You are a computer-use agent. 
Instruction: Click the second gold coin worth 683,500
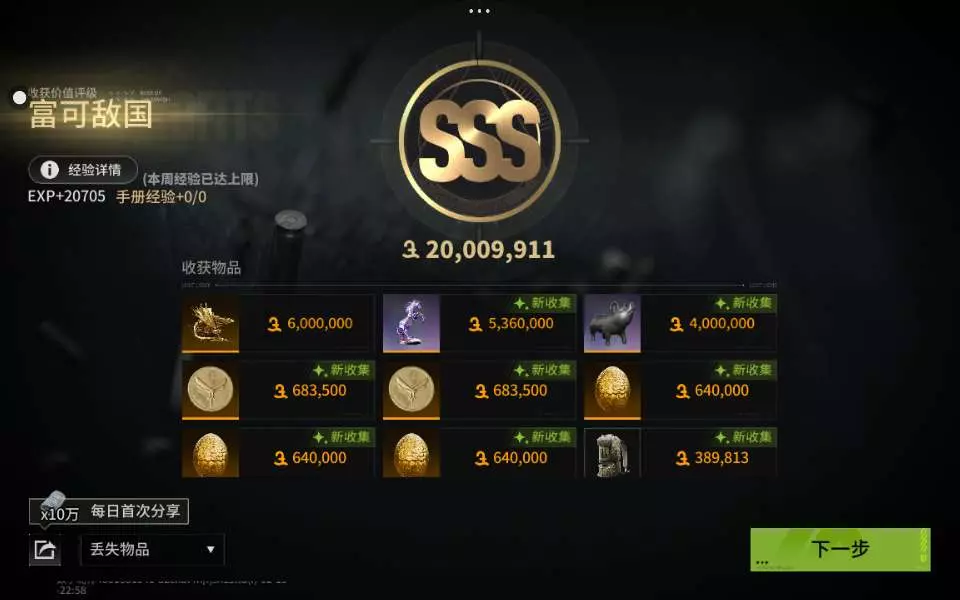click(479, 391)
